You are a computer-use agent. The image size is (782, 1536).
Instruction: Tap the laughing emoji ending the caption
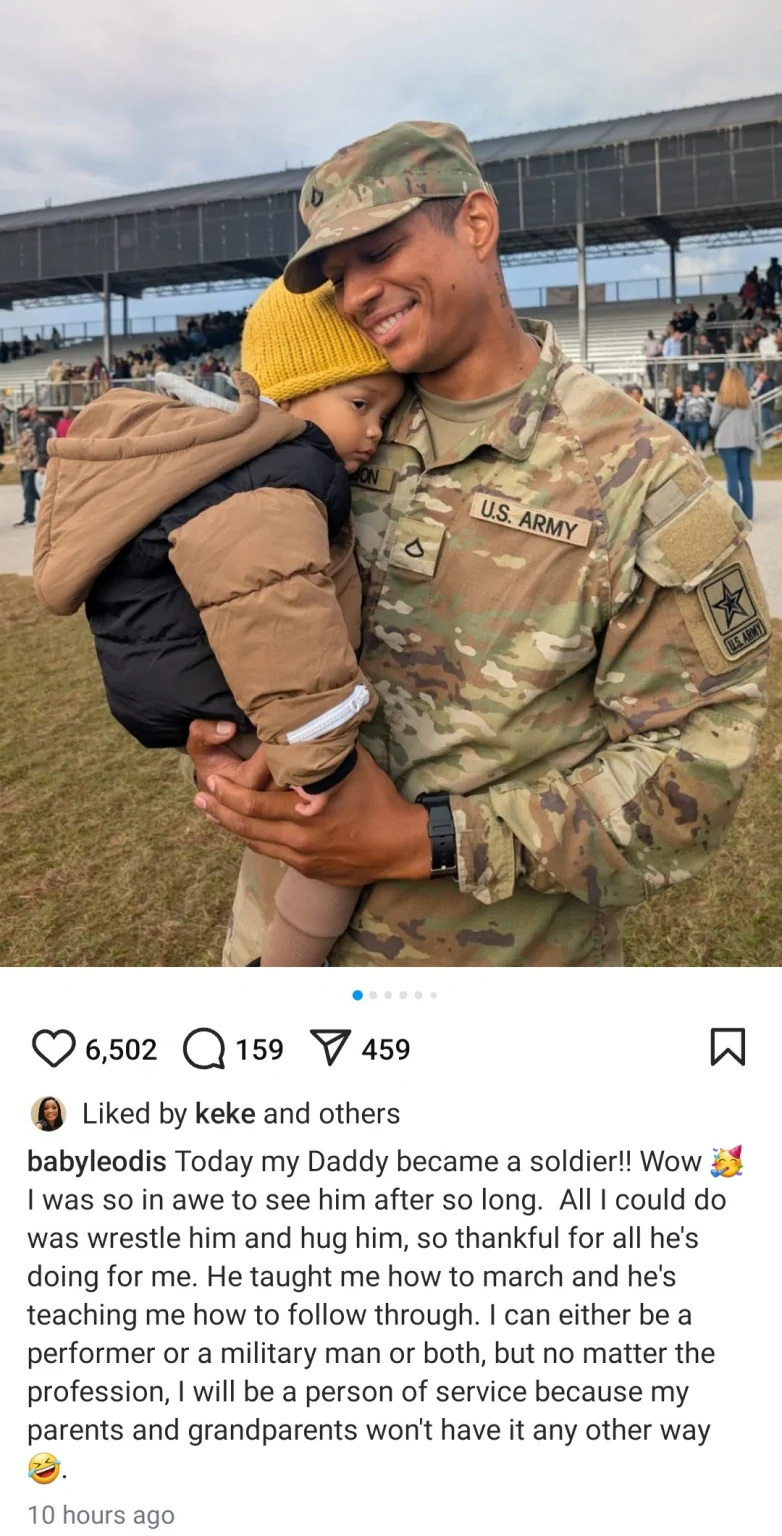point(44,1468)
